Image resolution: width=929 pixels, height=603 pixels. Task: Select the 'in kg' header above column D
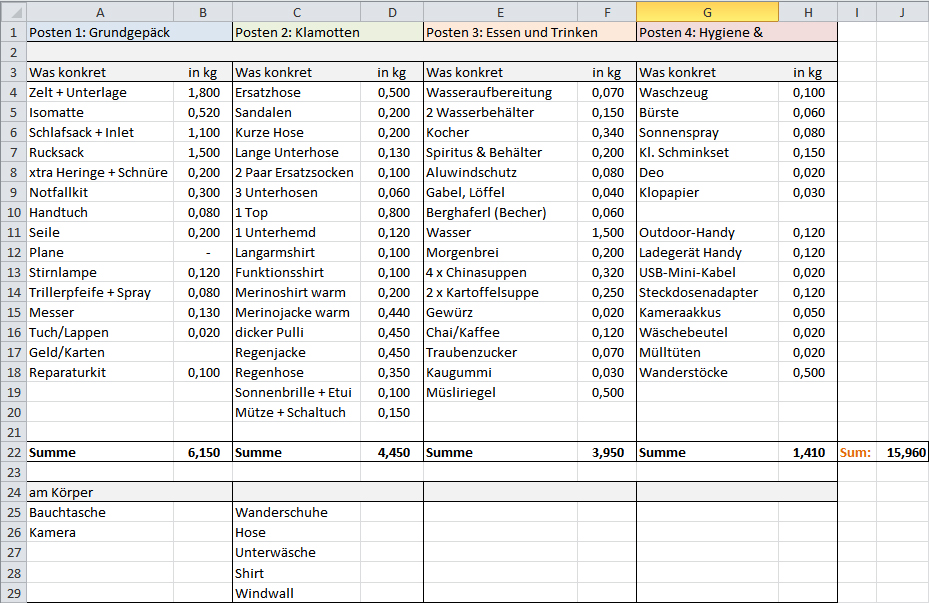coord(392,72)
